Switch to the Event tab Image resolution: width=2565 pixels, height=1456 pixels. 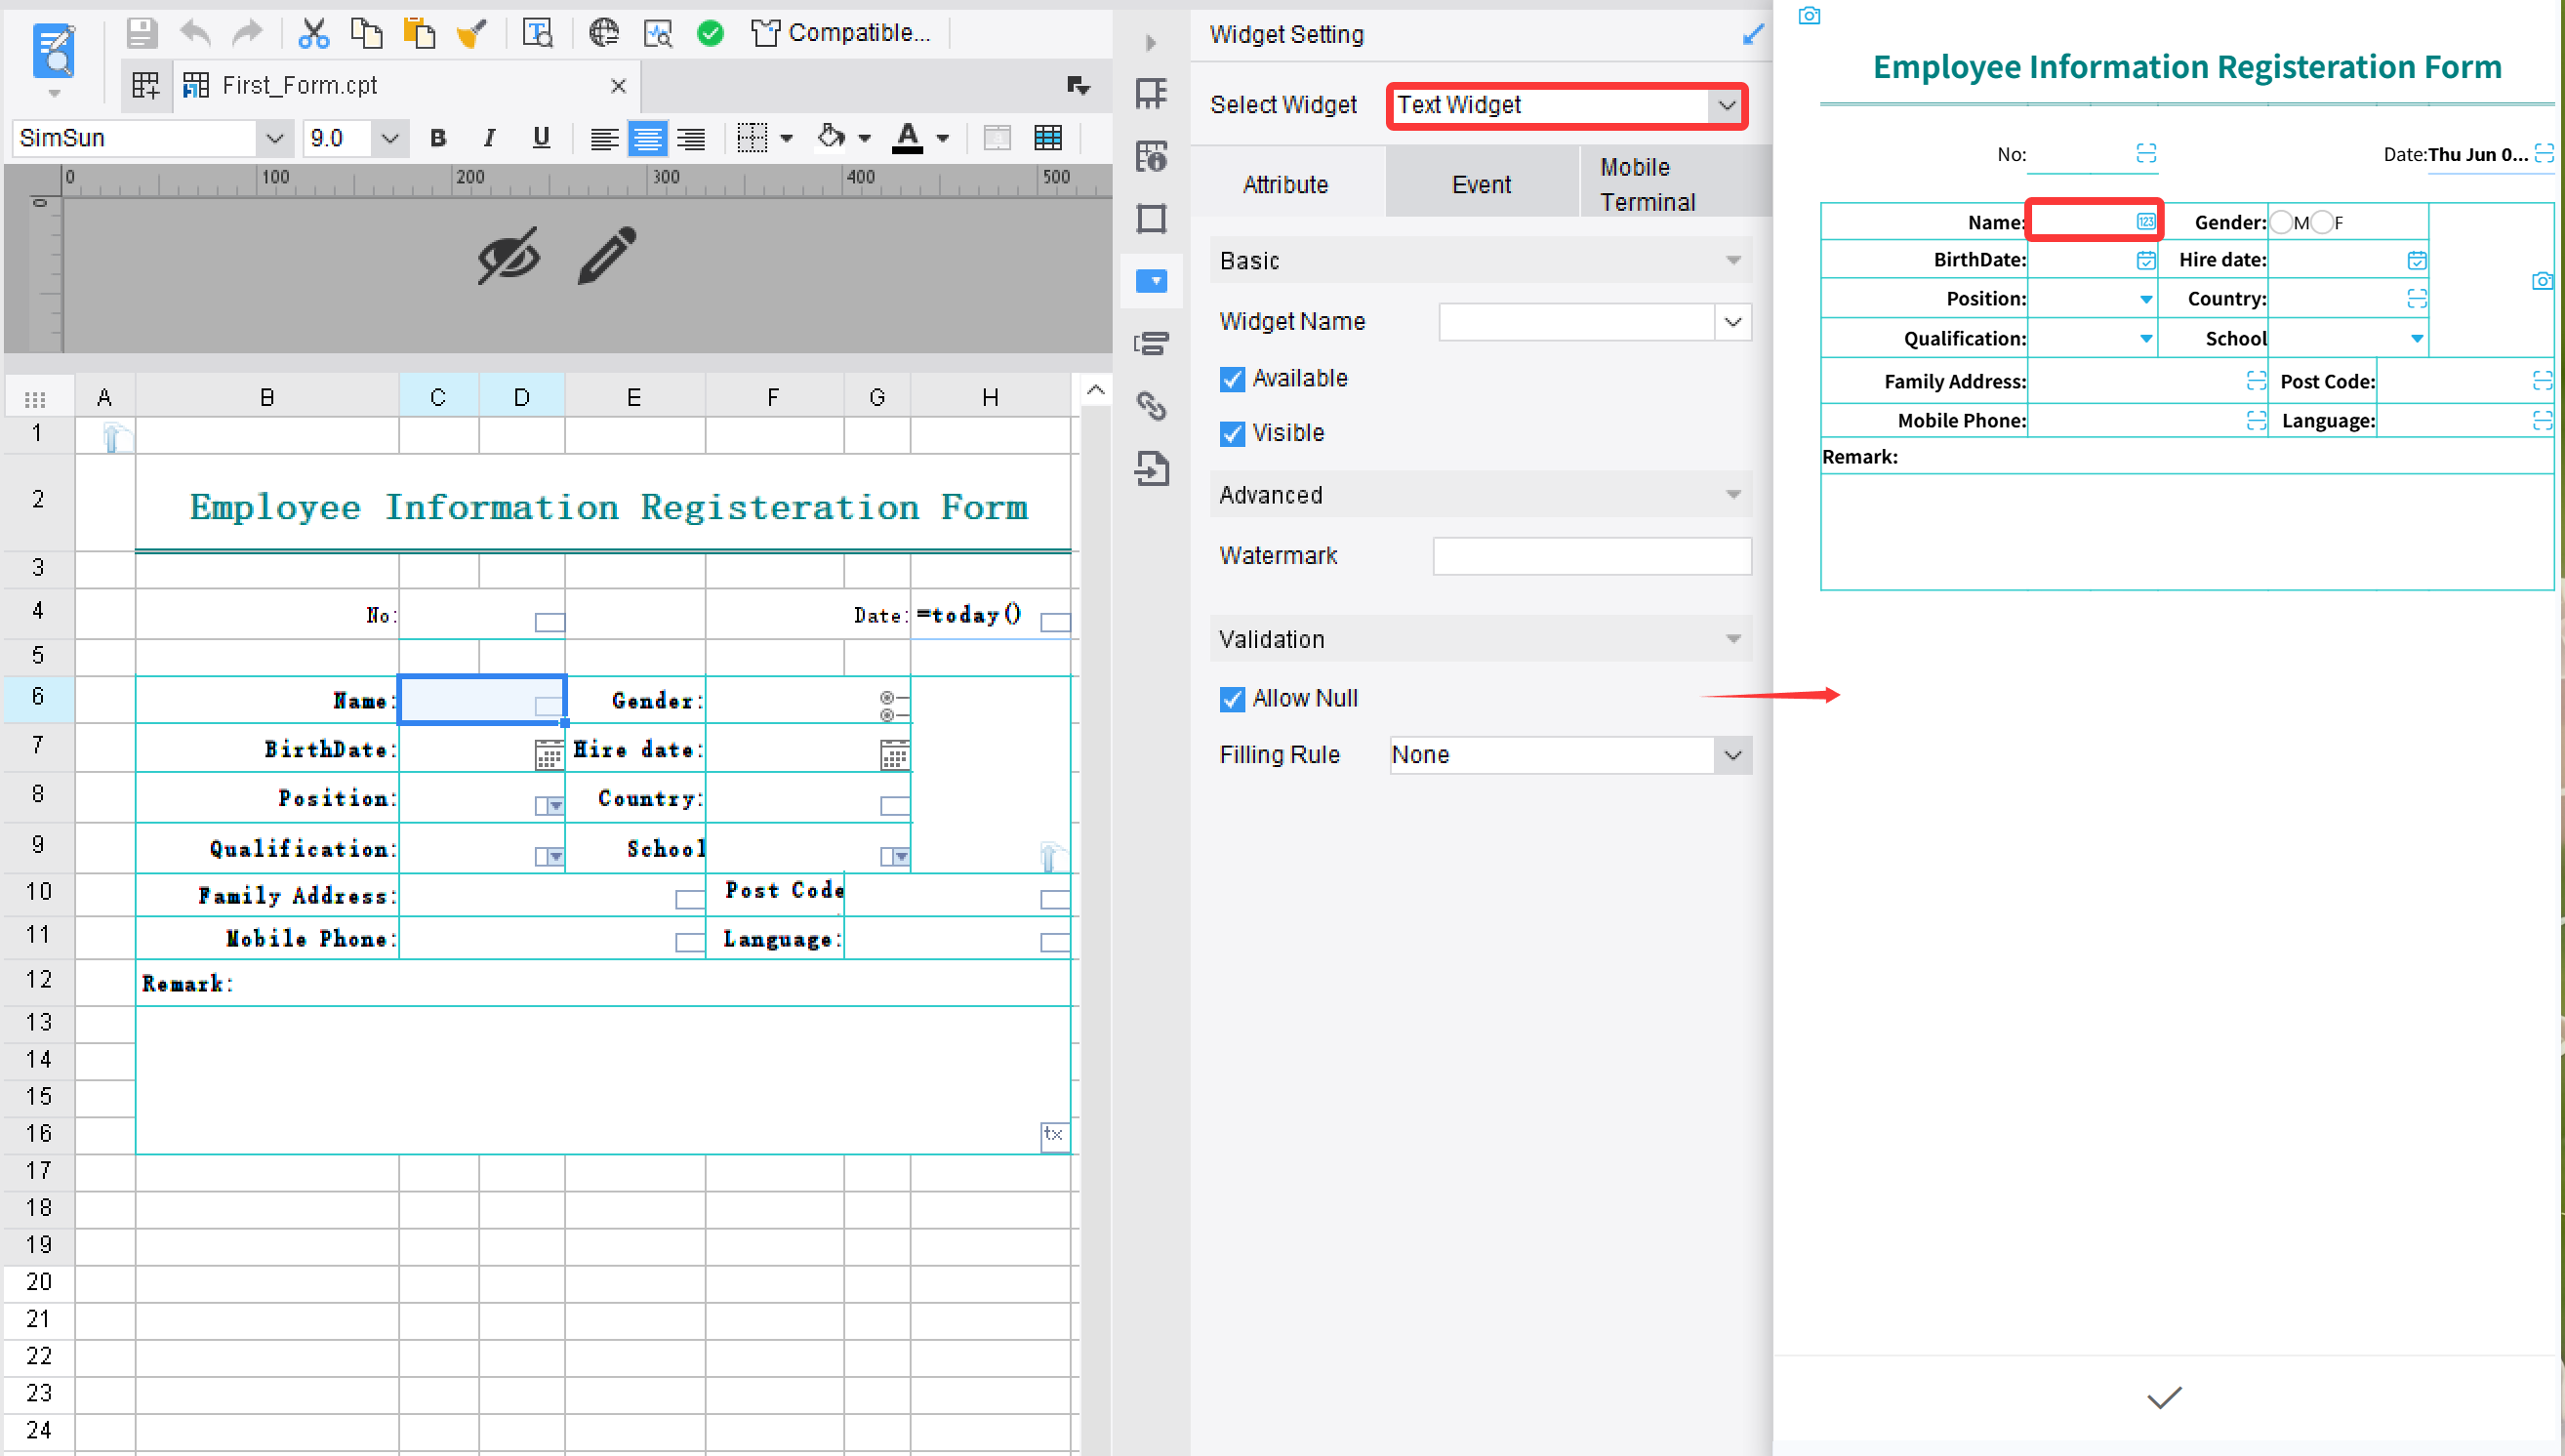(1481, 183)
